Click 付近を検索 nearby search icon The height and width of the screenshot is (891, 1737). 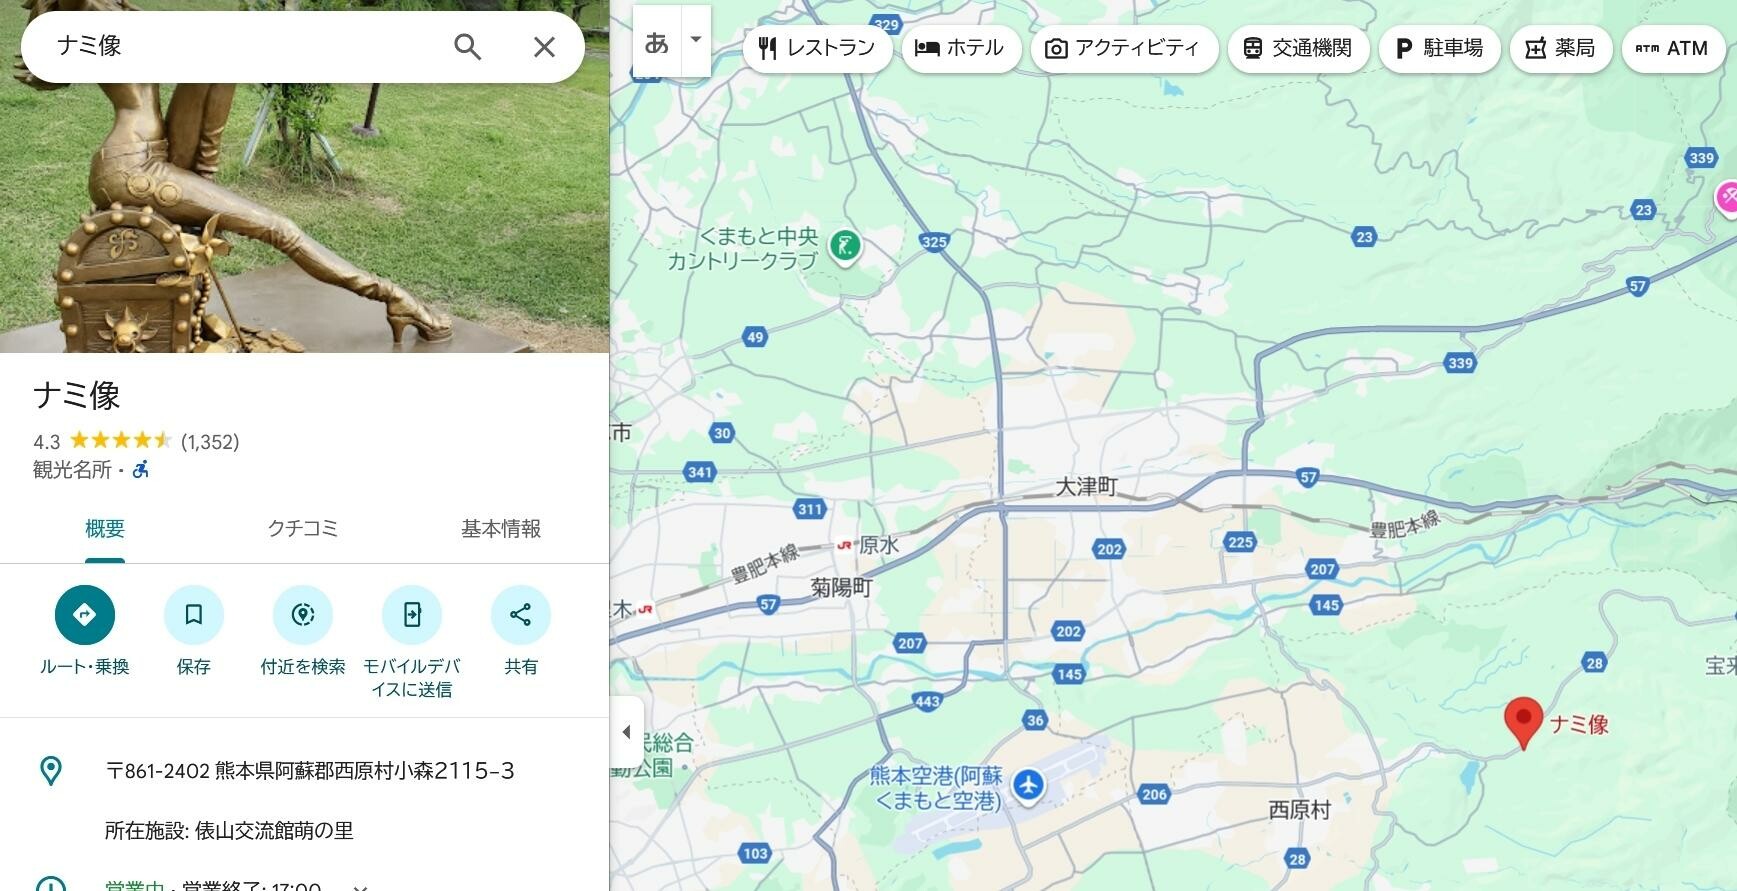(x=303, y=614)
